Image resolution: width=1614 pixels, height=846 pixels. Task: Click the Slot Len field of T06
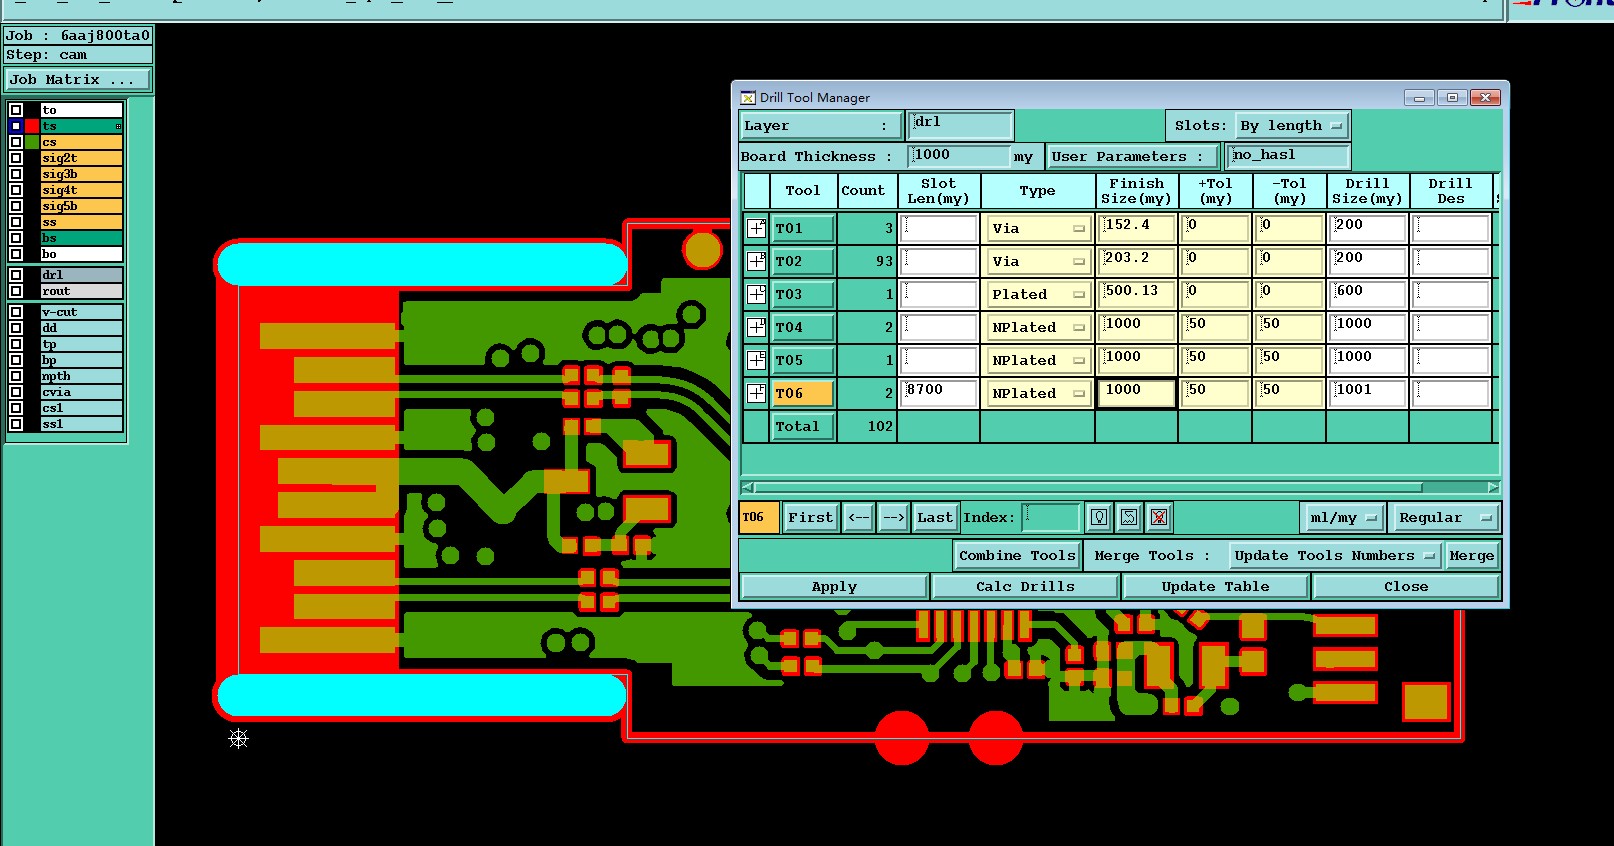938,393
